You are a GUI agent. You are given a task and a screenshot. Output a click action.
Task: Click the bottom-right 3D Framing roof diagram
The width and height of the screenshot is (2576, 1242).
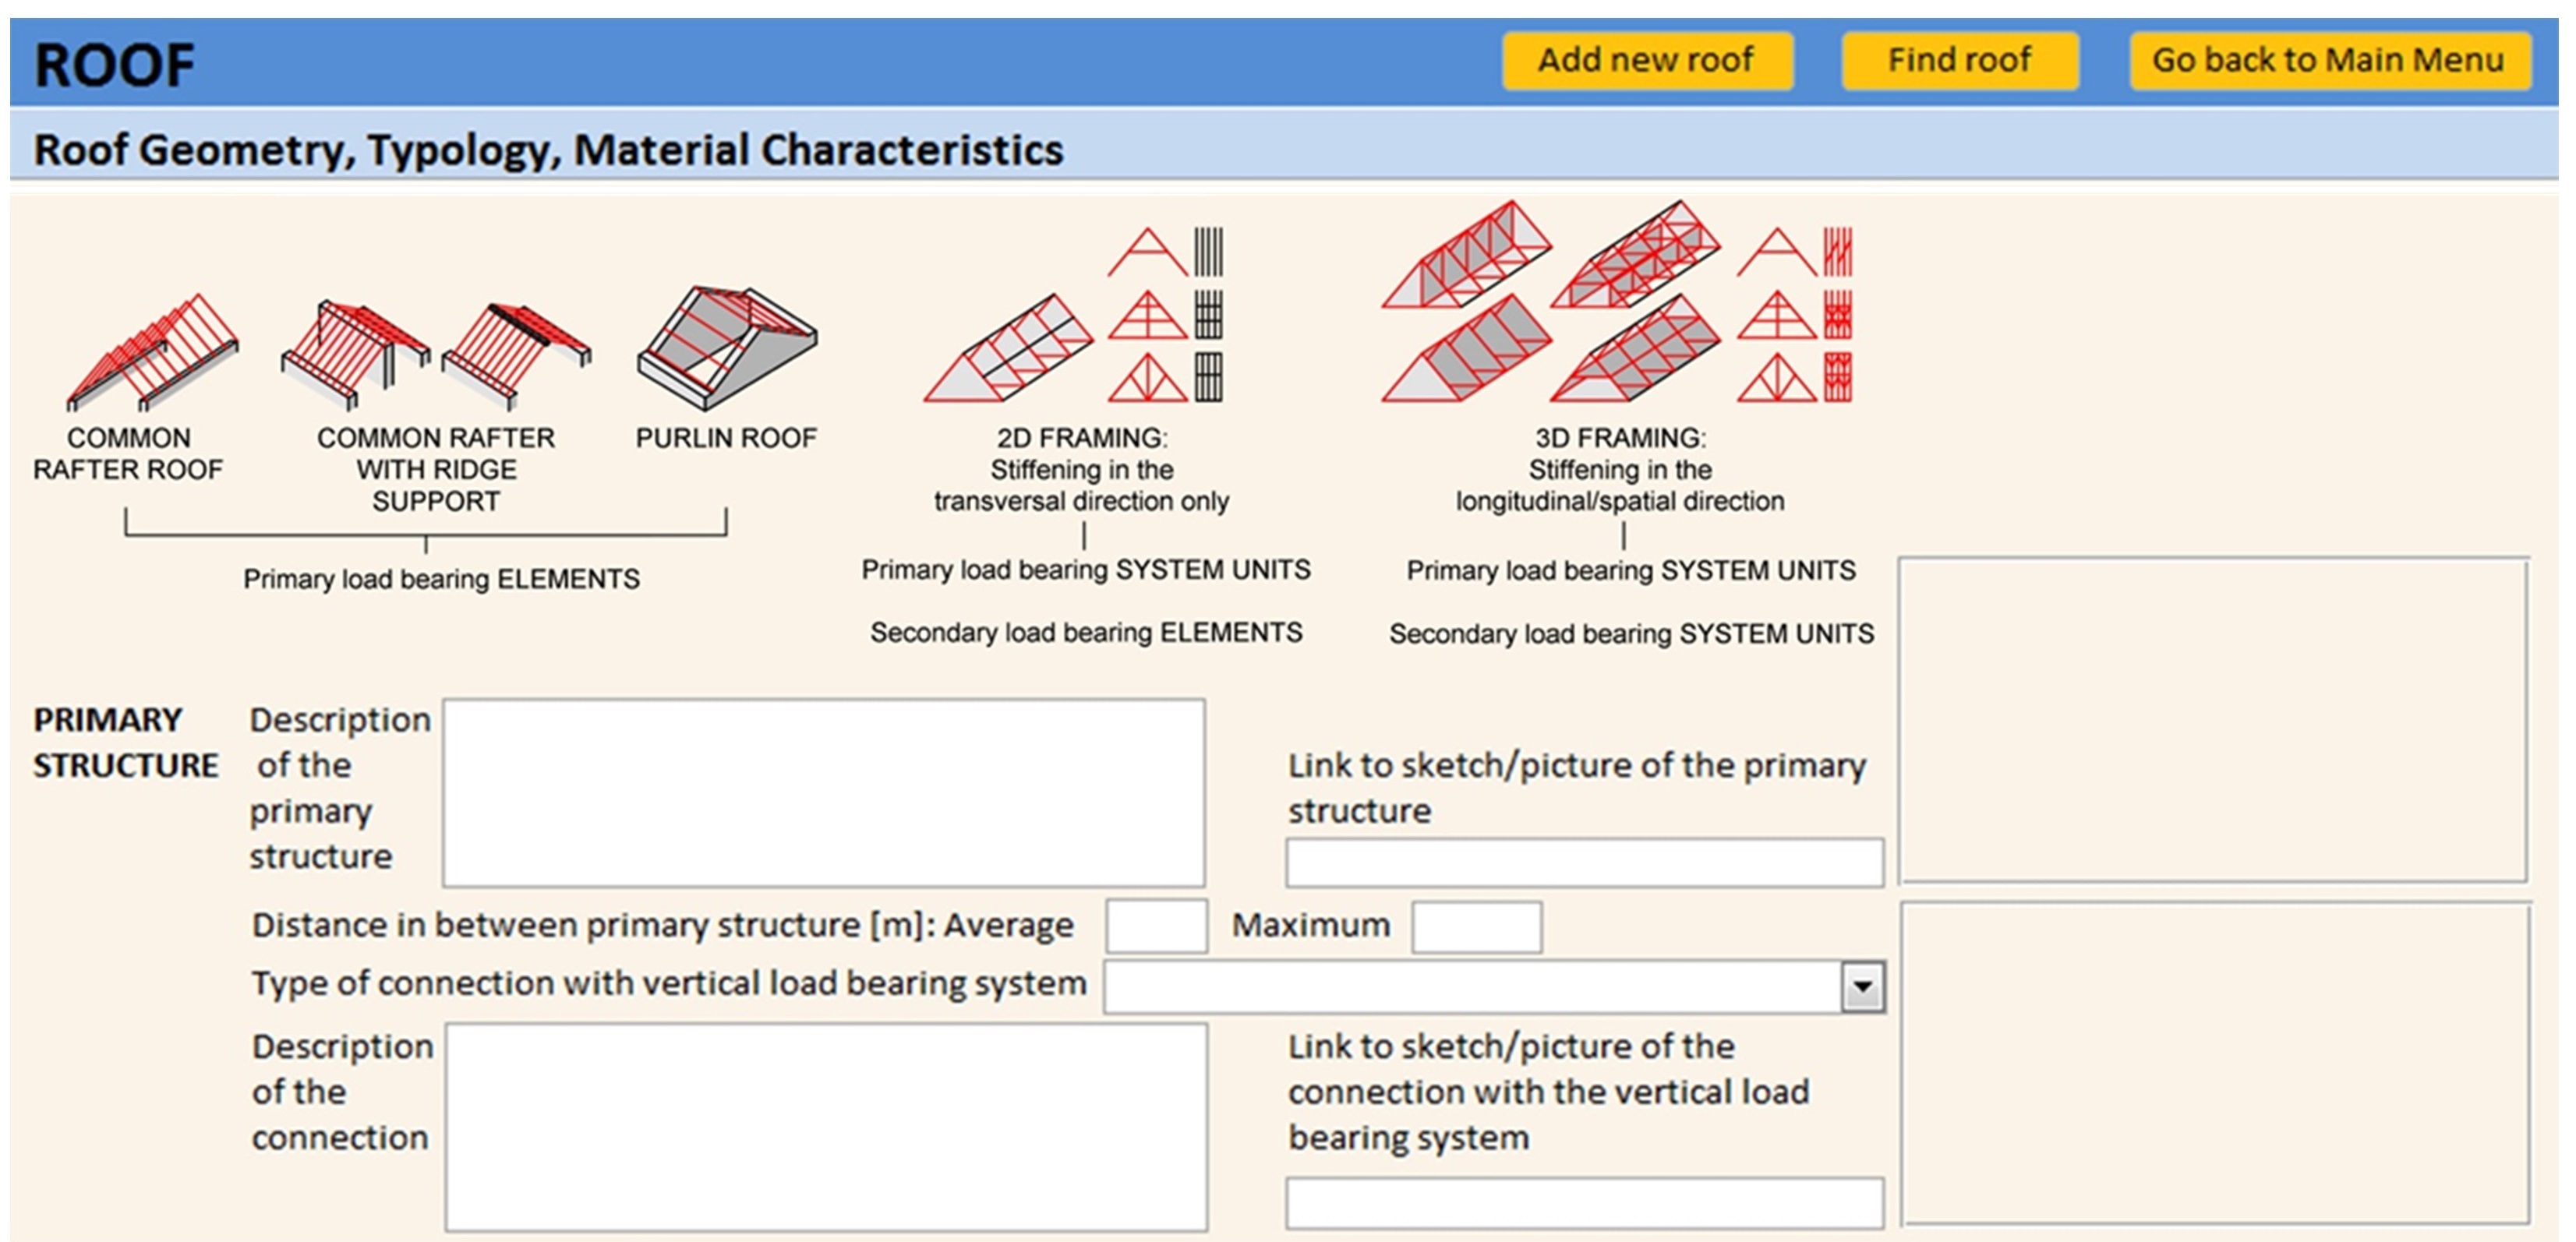tap(1636, 348)
